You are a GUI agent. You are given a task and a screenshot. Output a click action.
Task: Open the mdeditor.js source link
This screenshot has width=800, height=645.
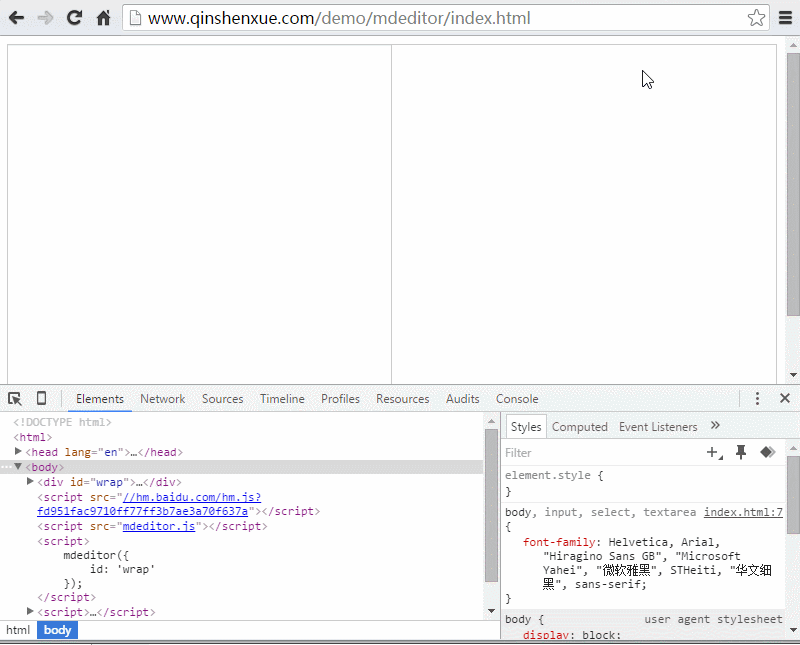click(159, 526)
